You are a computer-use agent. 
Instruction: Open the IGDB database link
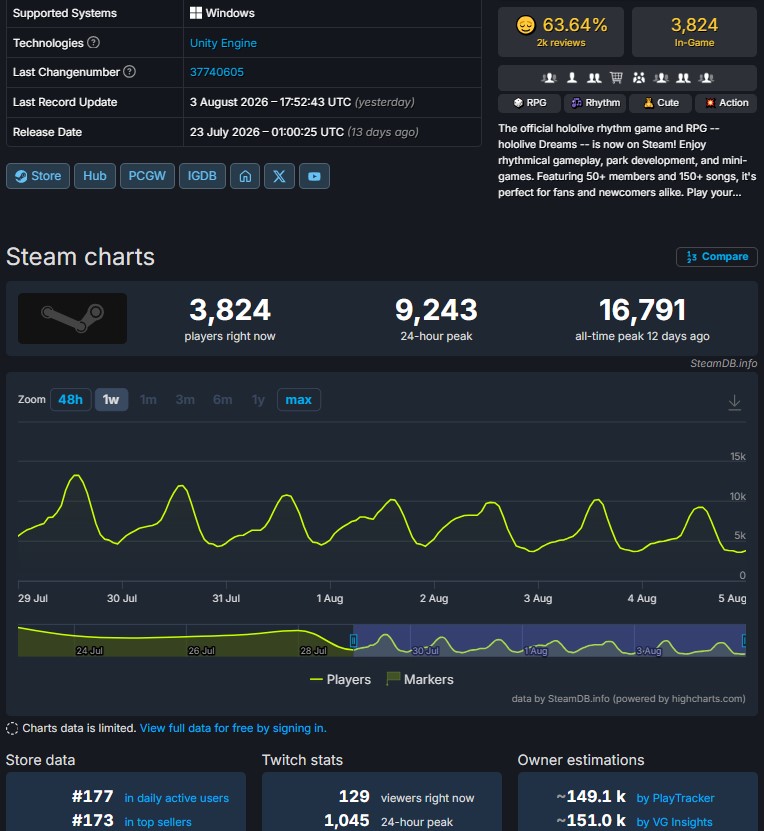[202, 176]
